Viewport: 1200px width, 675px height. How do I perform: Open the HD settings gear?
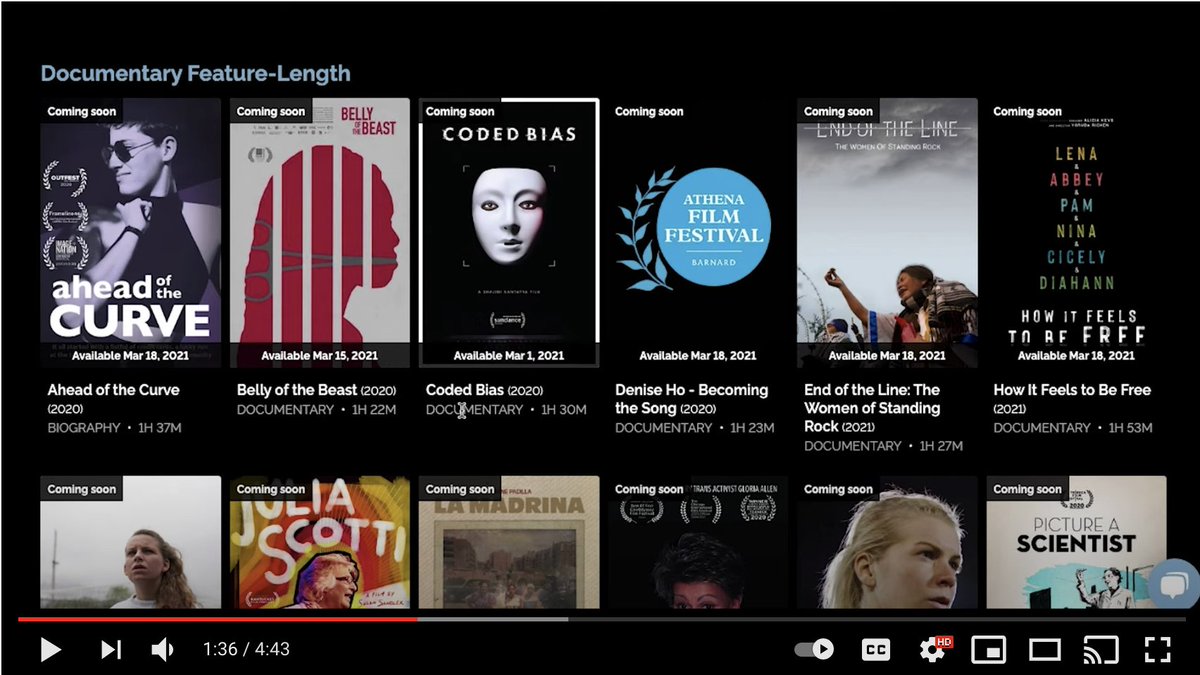[x=934, y=649]
